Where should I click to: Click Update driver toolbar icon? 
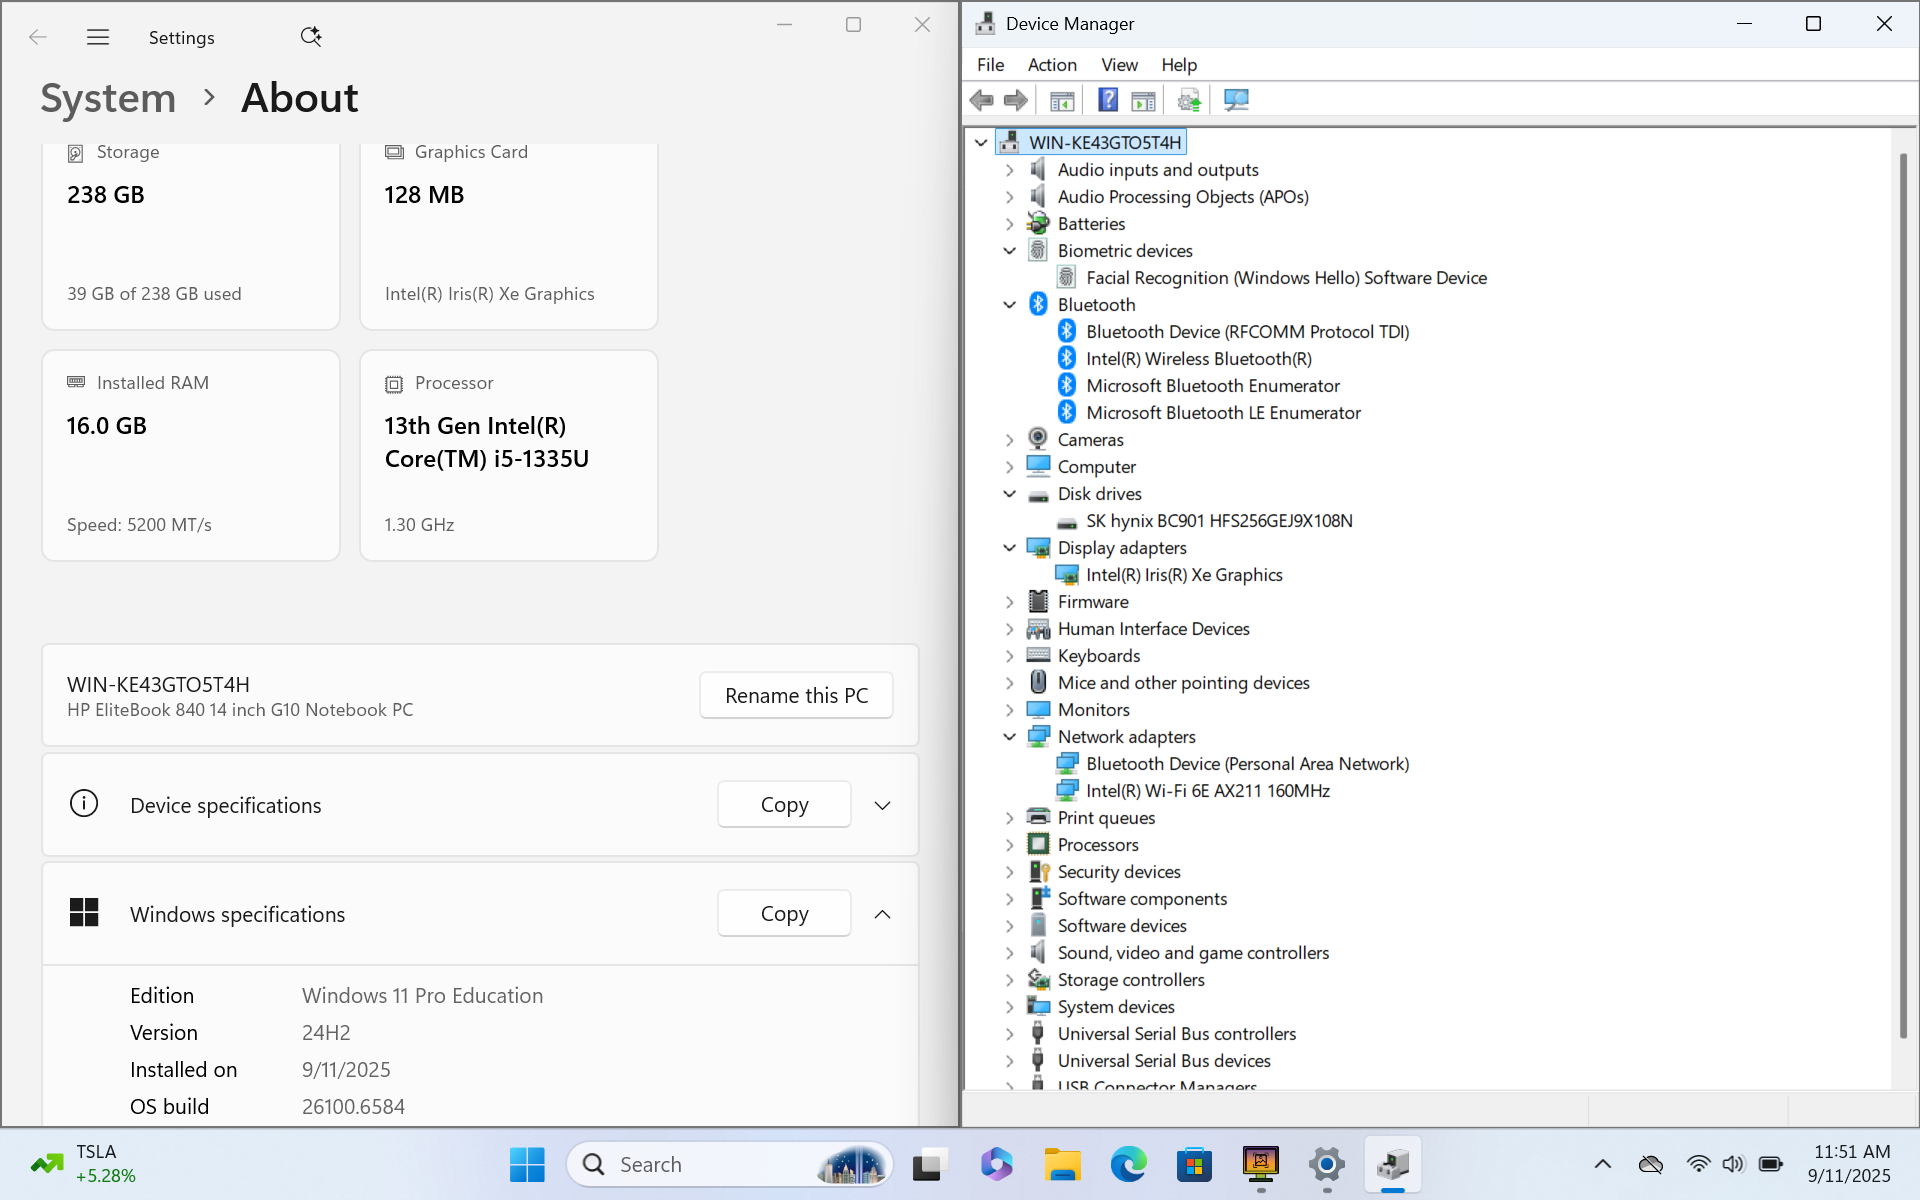pyautogui.click(x=1189, y=100)
